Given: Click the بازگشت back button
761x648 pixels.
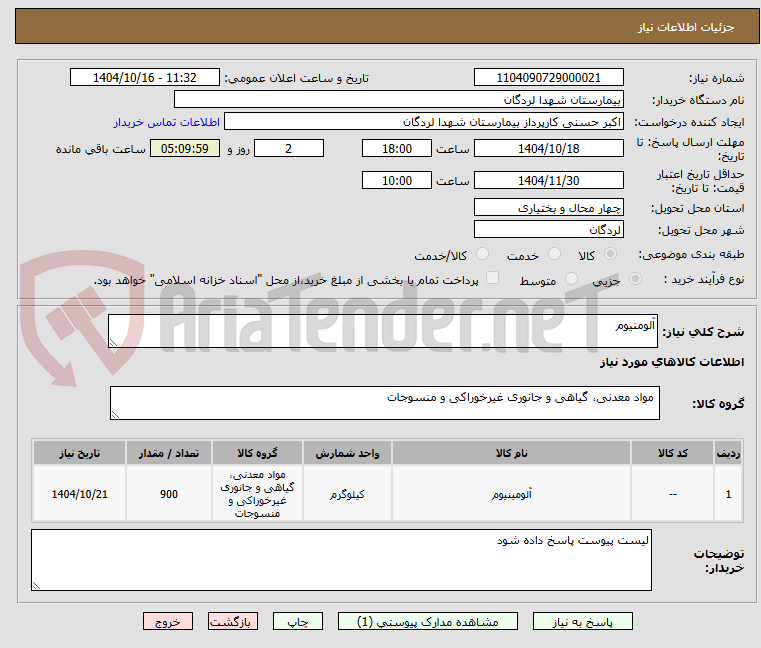Looking at the screenshot, I should coord(232,621).
